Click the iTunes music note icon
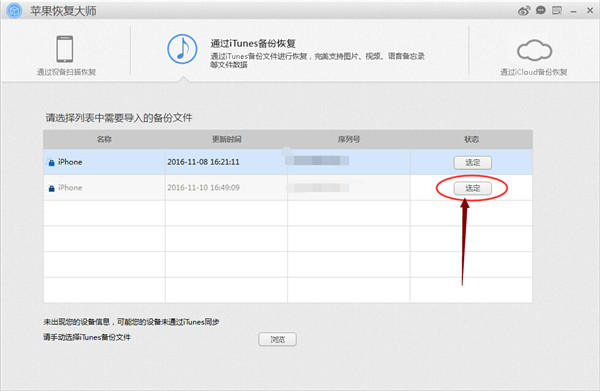Image resolution: width=600 pixels, height=391 pixels. coord(182,49)
